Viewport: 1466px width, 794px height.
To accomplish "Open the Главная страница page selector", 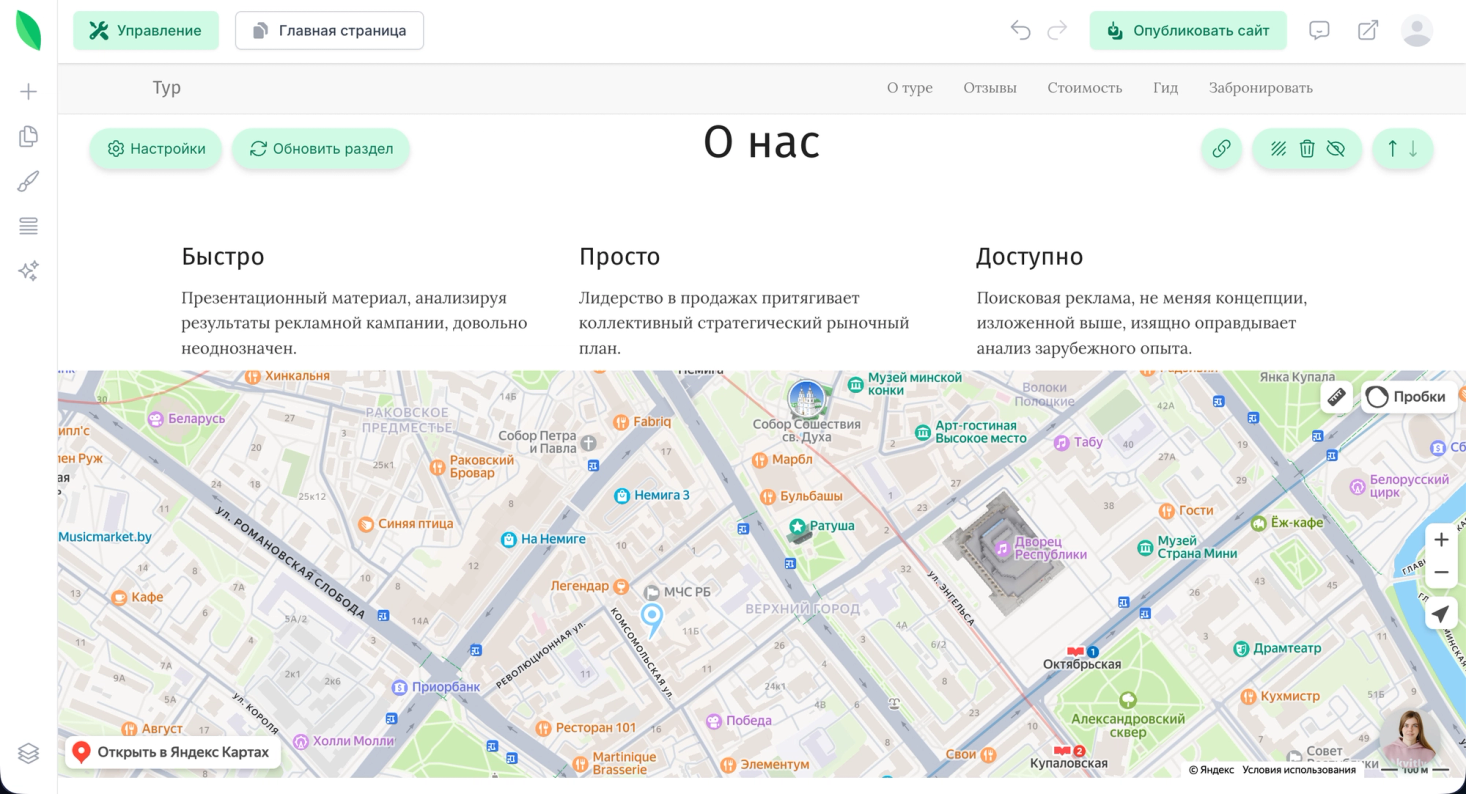I will (x=329, y=31).
